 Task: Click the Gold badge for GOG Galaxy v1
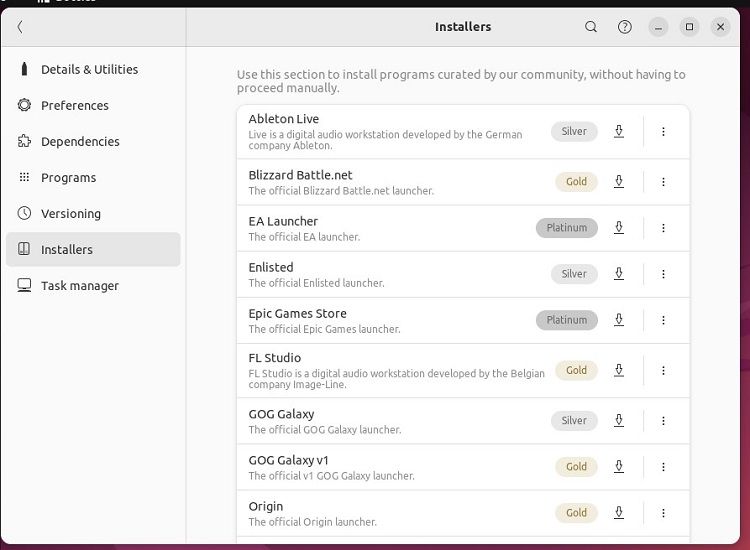(576, 466)
